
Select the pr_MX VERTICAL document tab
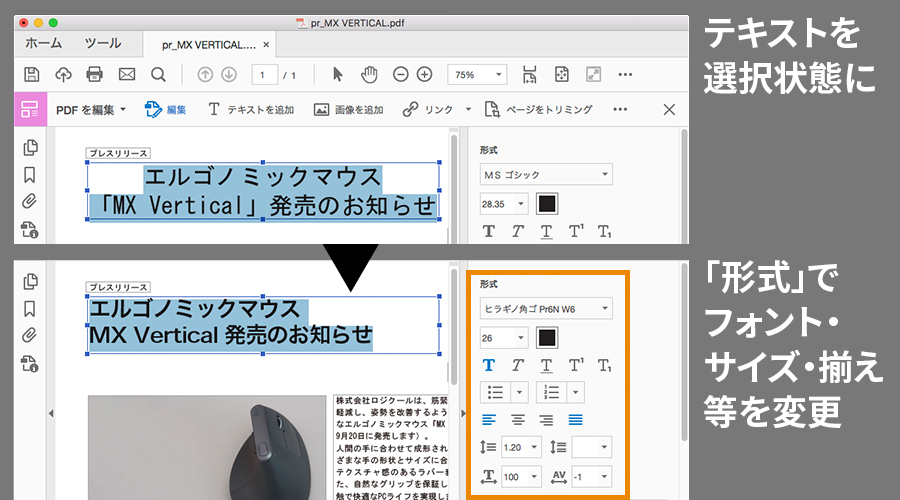pyautogui.click(x=209, y=45)
